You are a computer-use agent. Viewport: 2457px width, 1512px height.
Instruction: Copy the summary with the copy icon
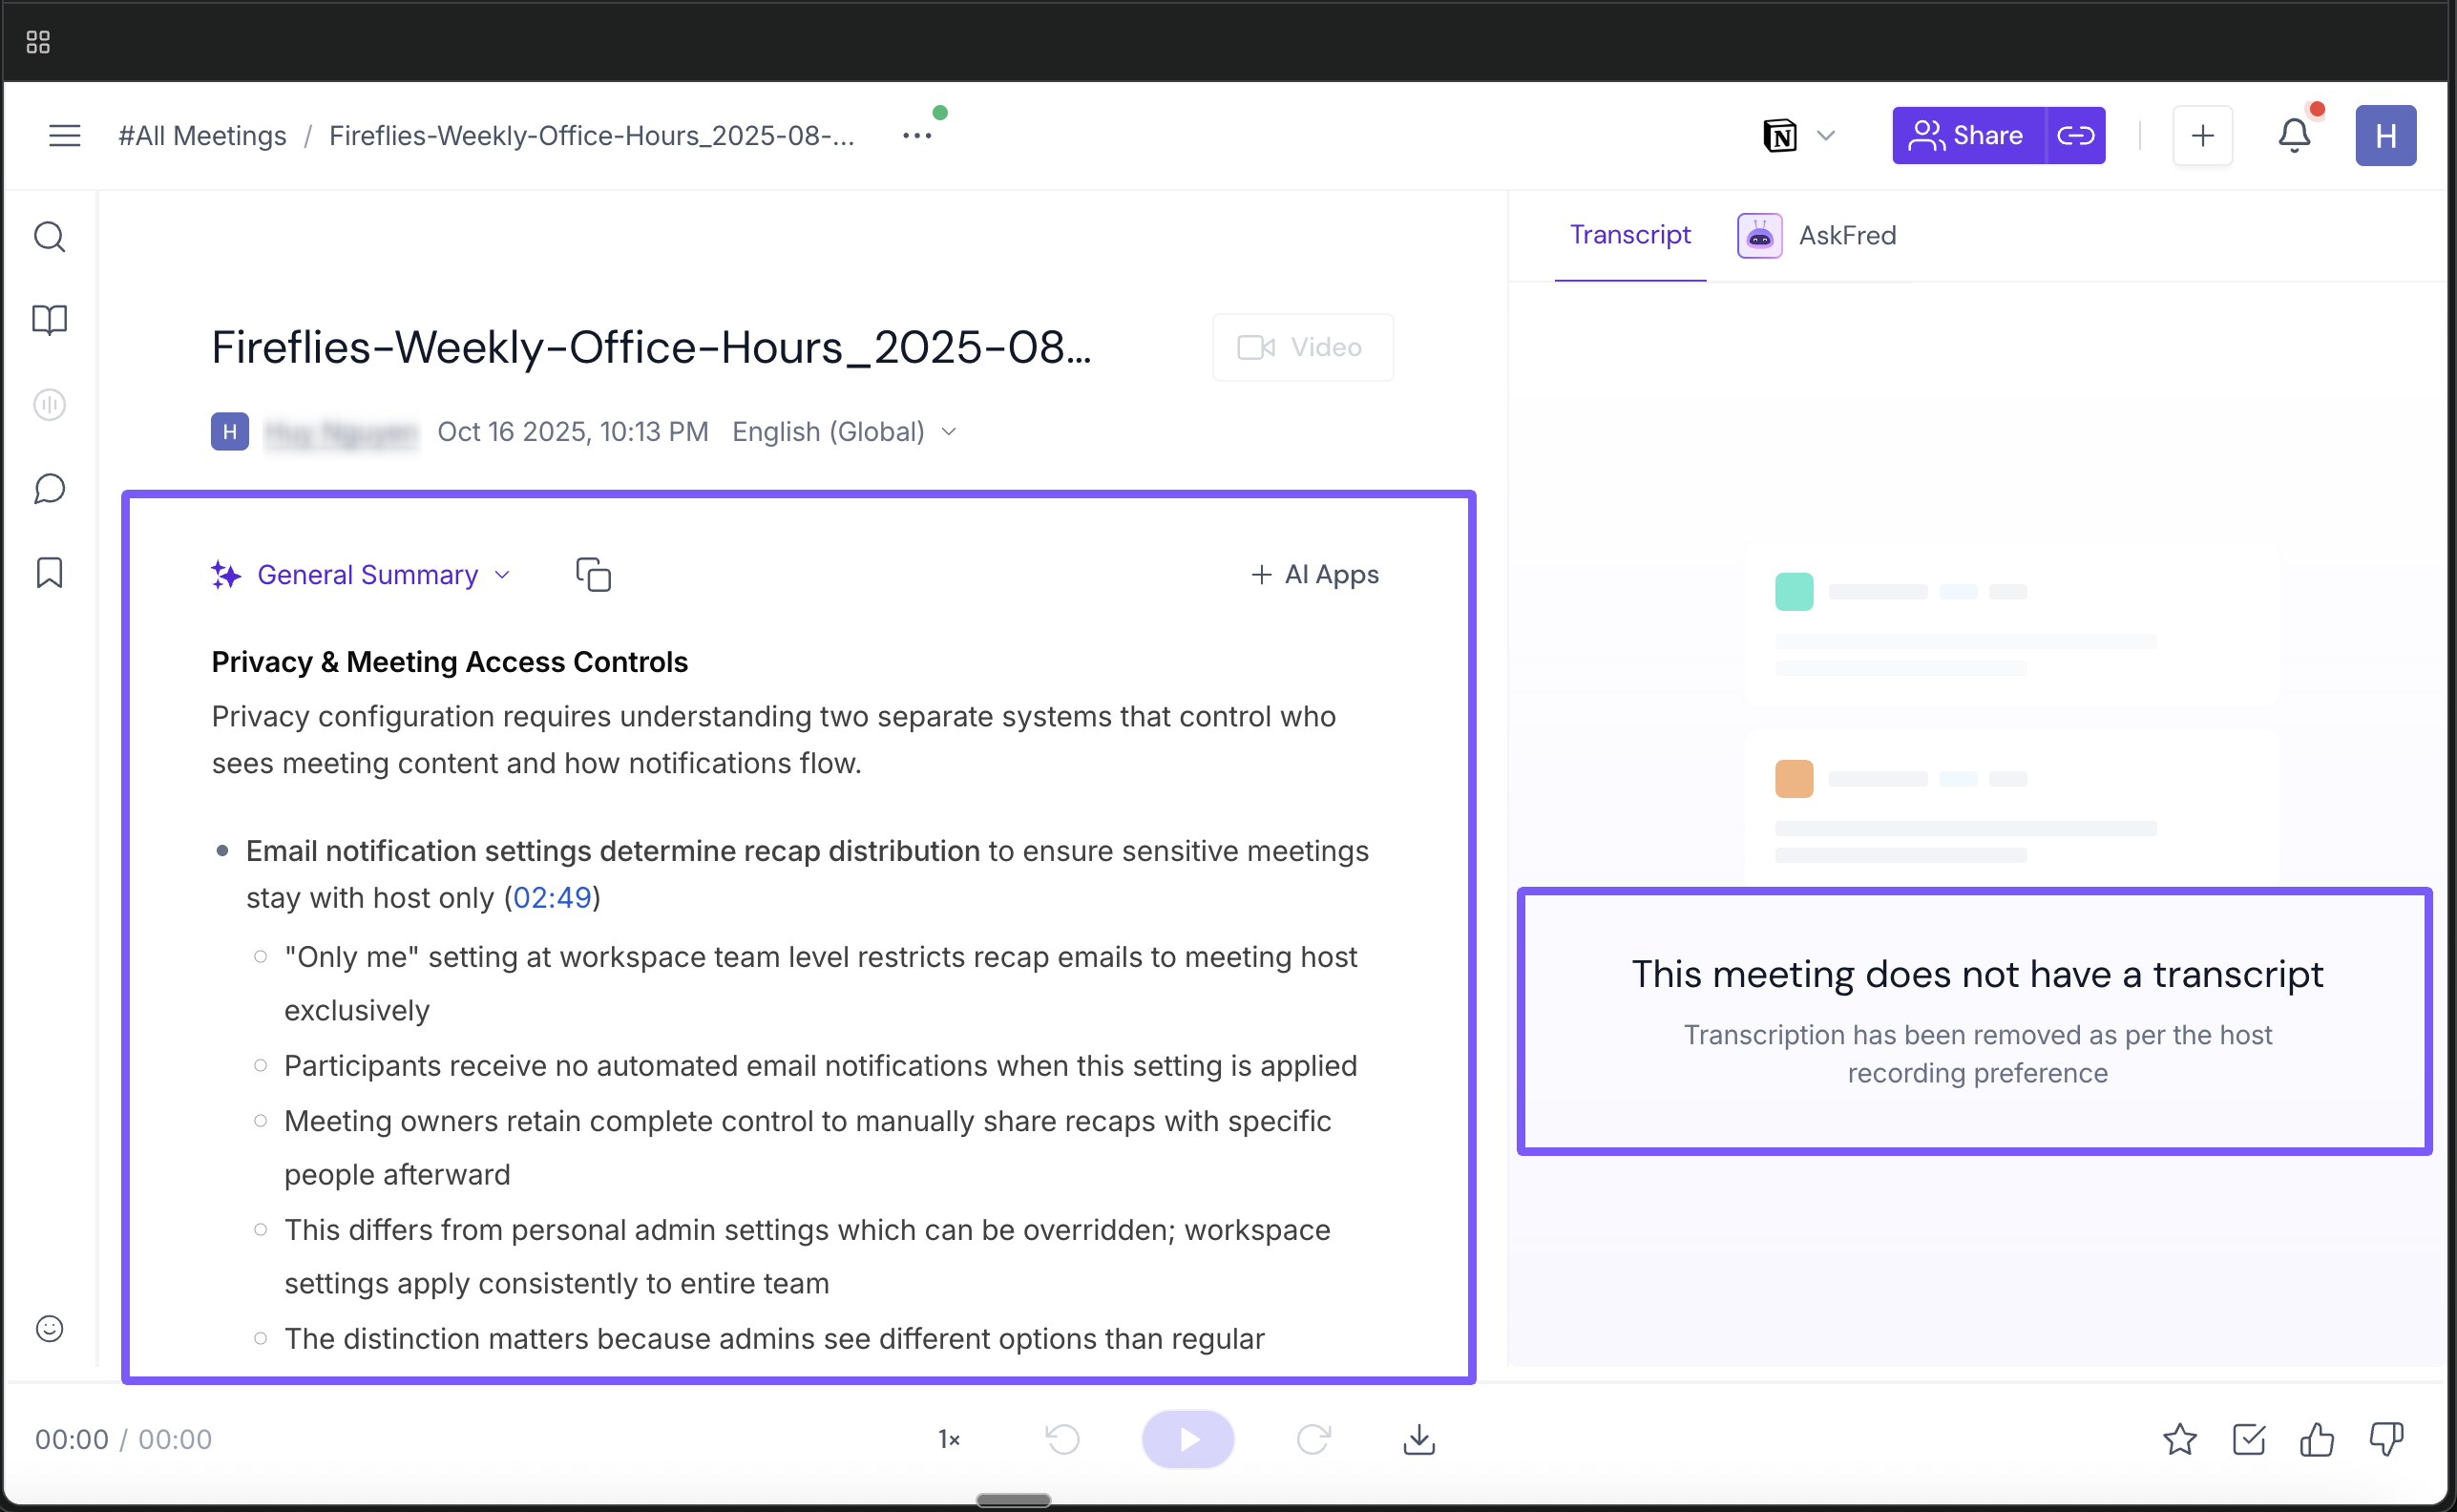[593, 575]
